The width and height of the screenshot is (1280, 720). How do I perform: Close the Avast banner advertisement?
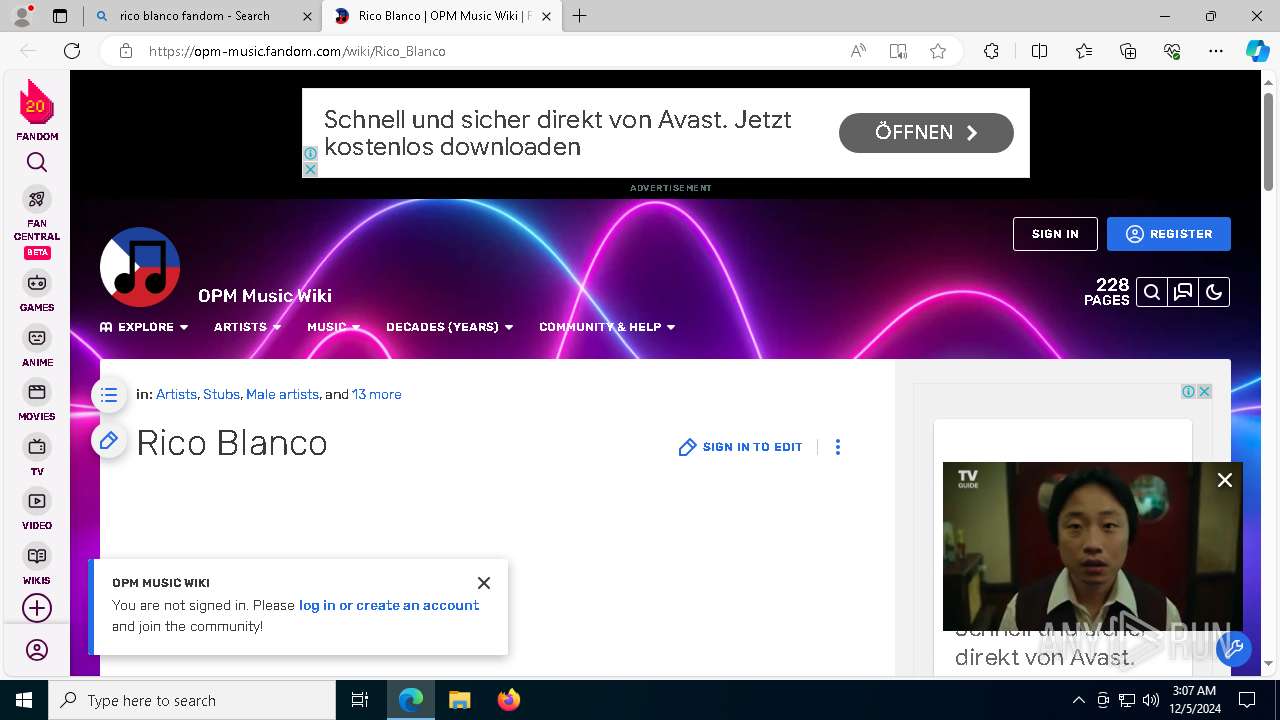coord(310,170)
